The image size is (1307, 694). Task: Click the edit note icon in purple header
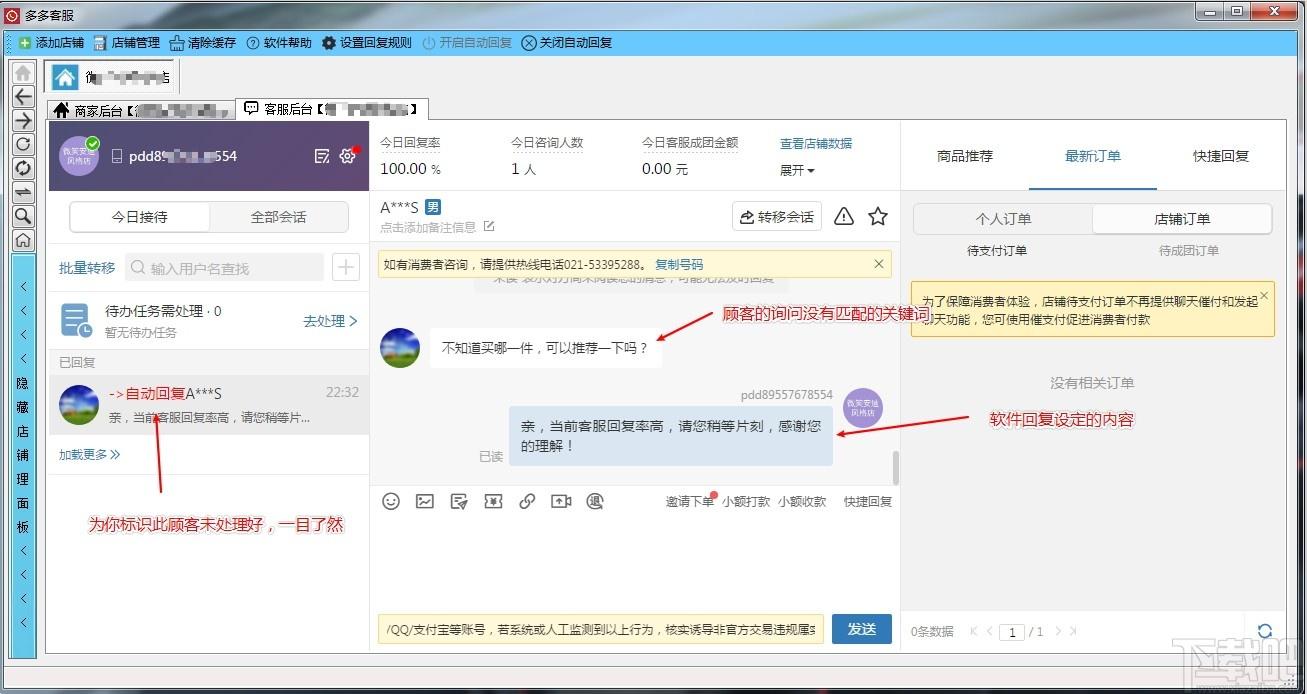tap(322, 156)
